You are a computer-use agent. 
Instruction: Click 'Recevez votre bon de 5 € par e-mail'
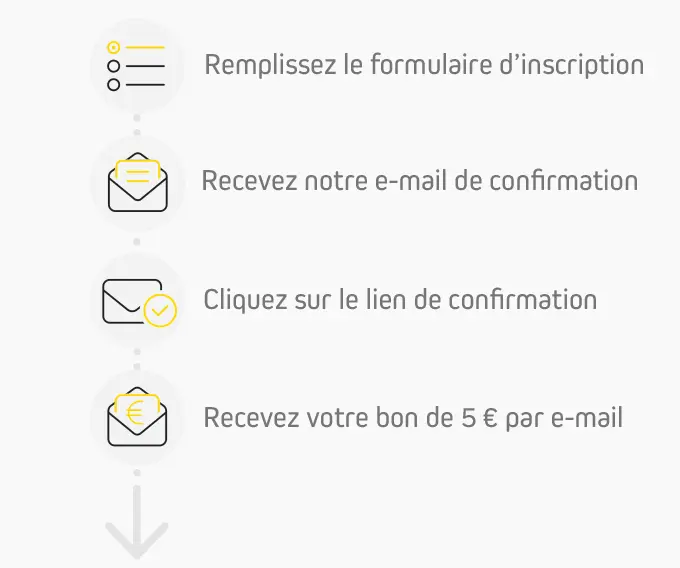pyautogui.click(x=413, y=418)
